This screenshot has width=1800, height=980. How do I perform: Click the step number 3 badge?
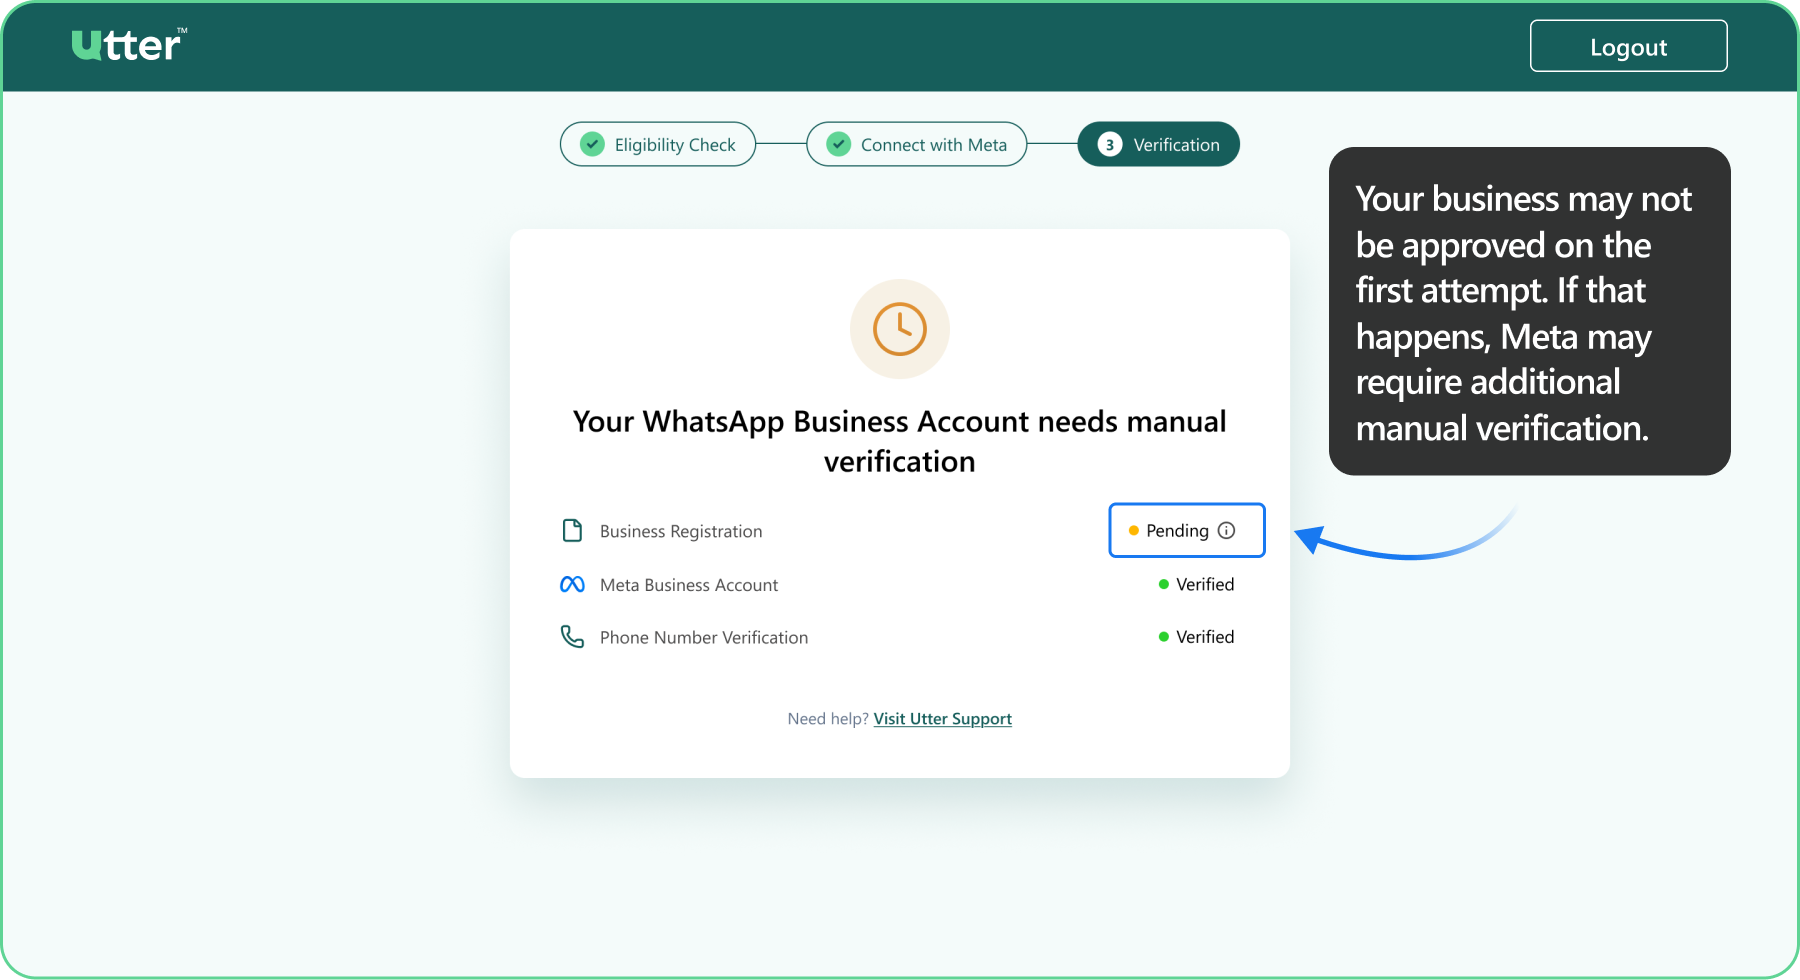point(1109,144)
